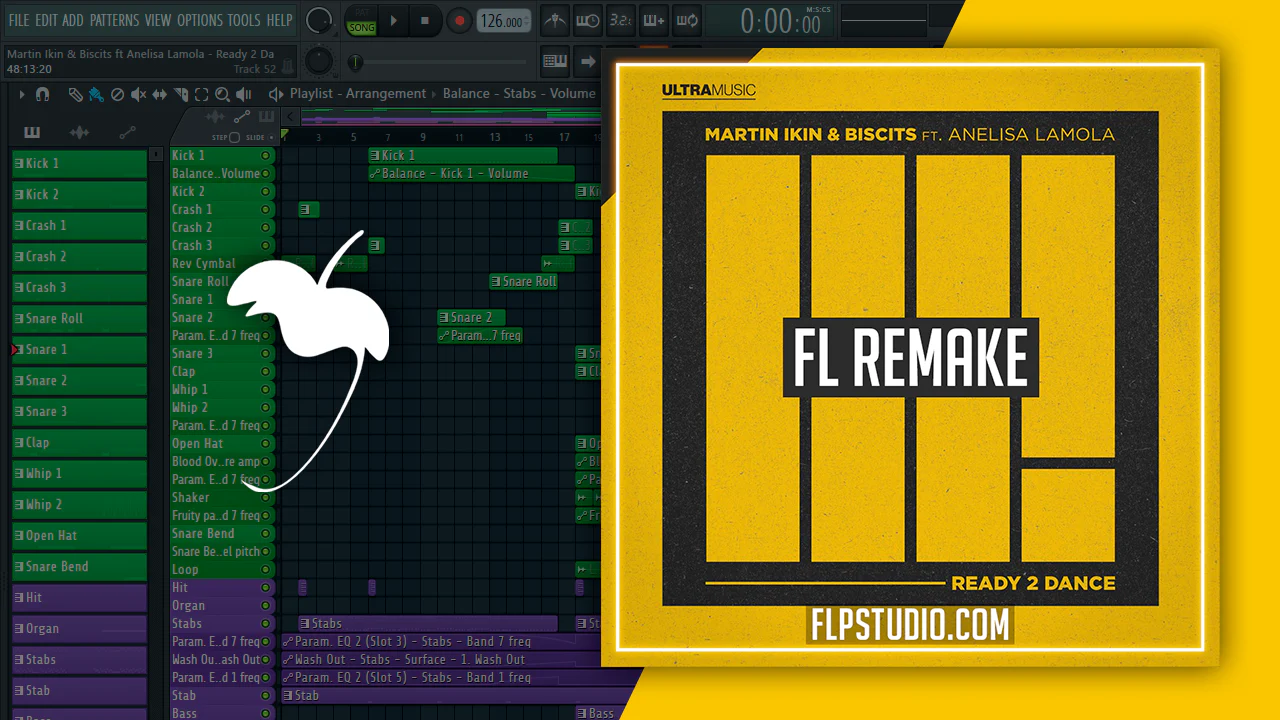
Task: Select Snare Roll pattern in the picker
Action: [79, 318]
